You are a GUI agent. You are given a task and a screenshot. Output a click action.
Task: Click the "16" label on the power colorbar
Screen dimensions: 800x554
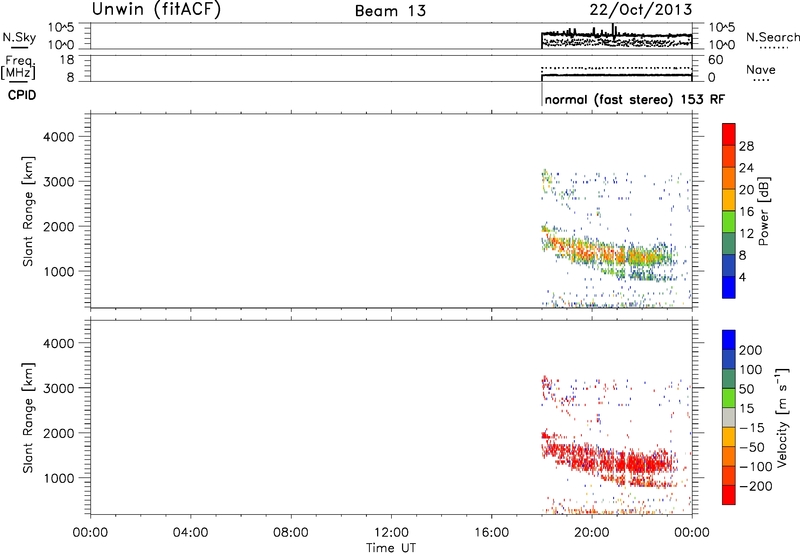pyautogui.click(x=746, y=212)
